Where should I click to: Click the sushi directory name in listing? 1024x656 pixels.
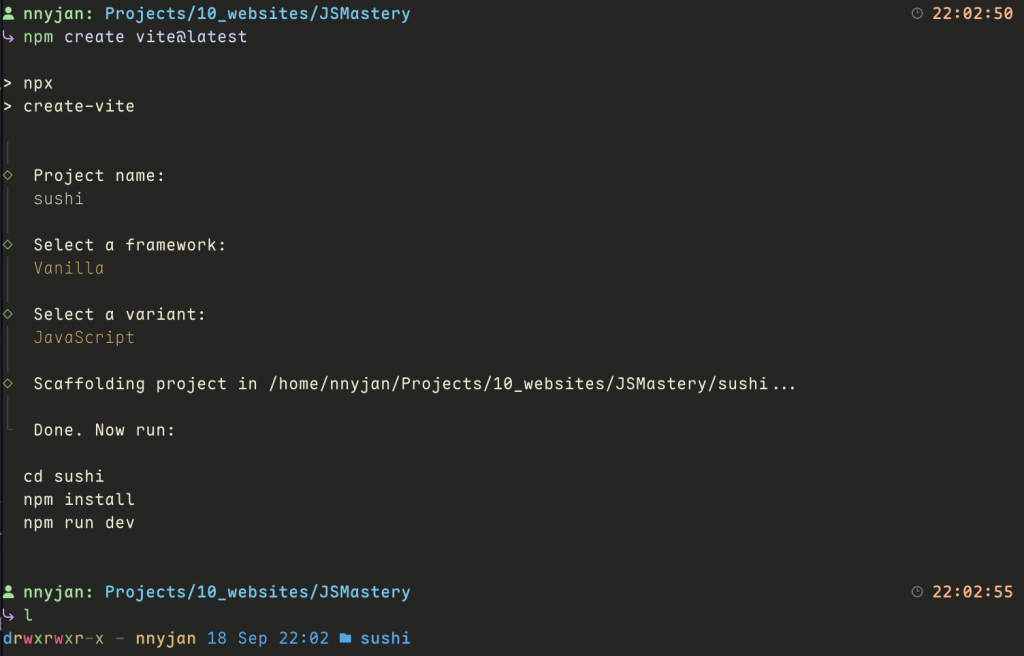(x=385, y=638)
